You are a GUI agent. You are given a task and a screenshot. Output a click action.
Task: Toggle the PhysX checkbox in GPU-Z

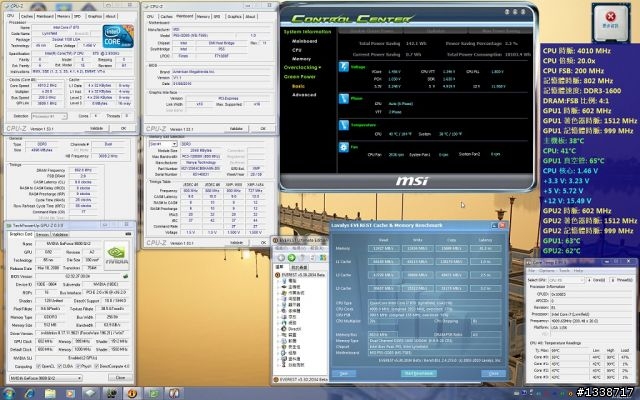tap(79, 367)
